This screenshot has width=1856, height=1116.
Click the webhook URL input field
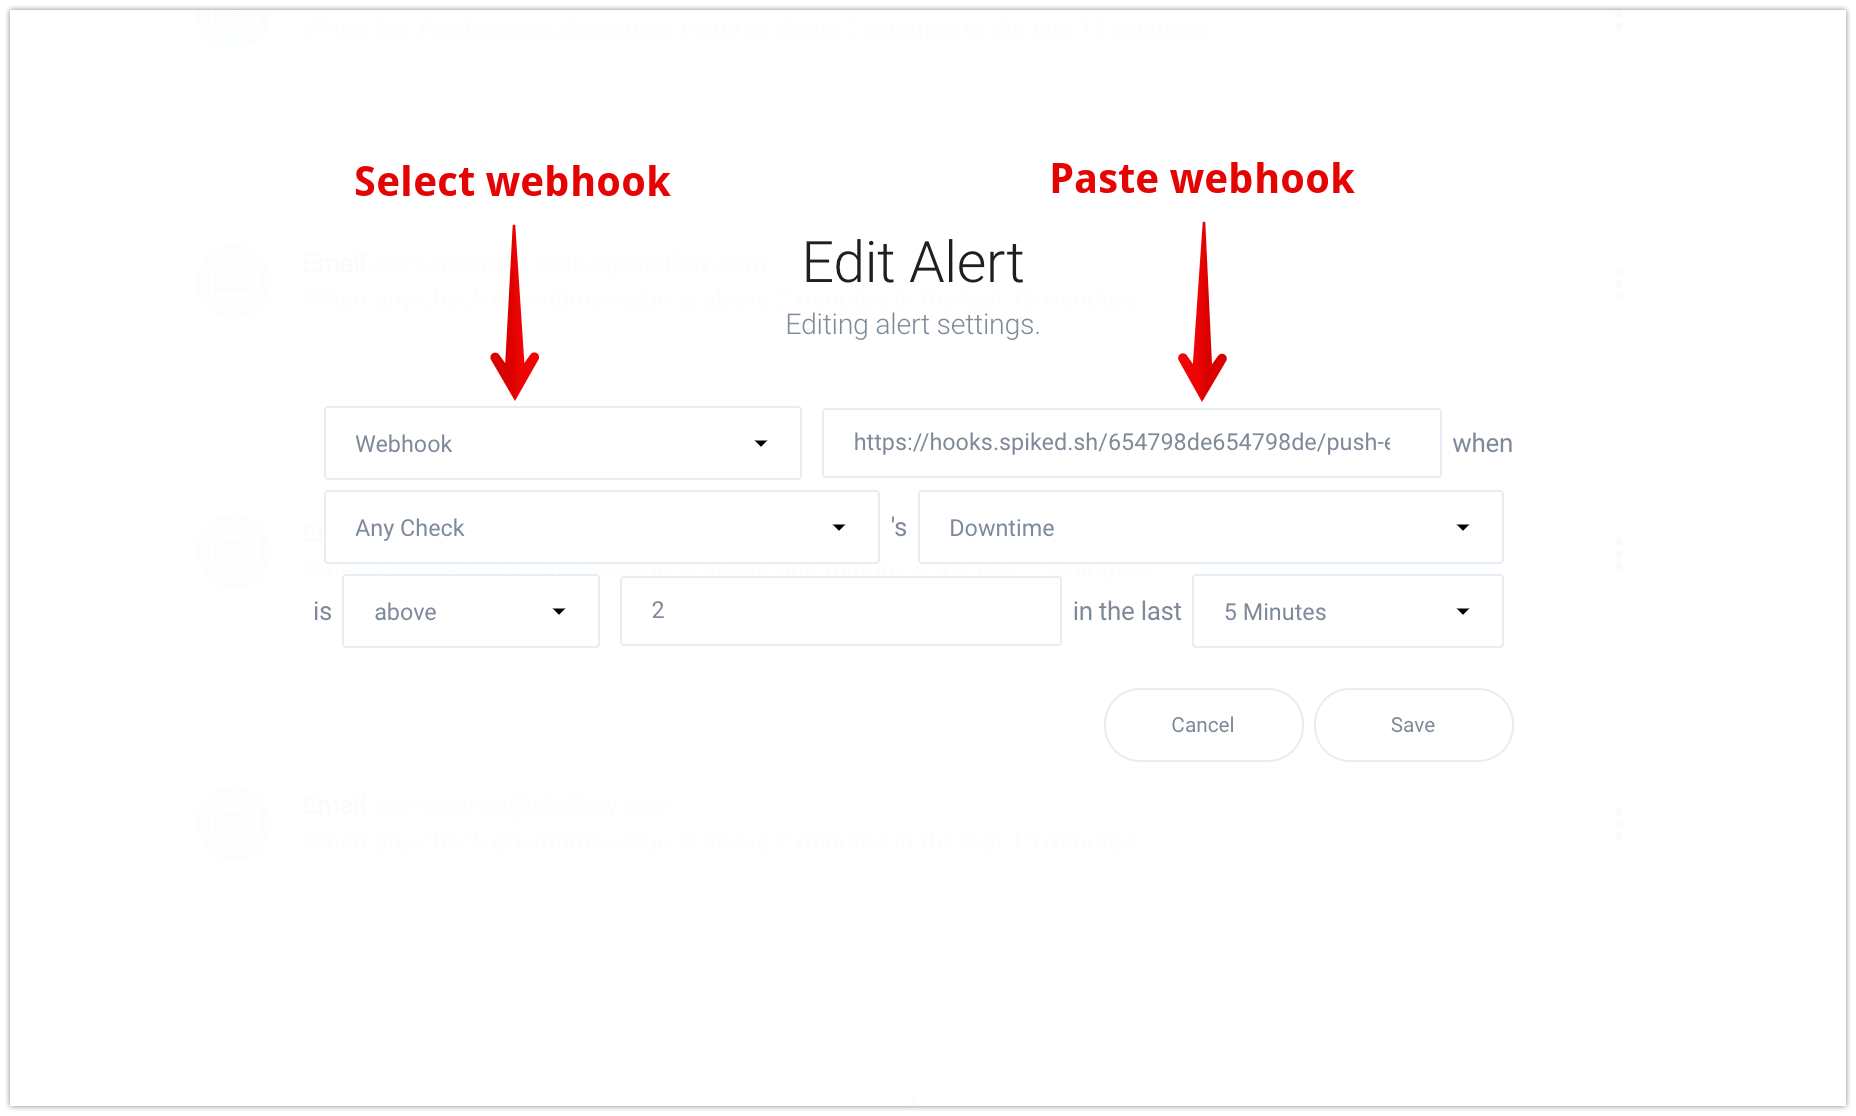pos(1131,443)
